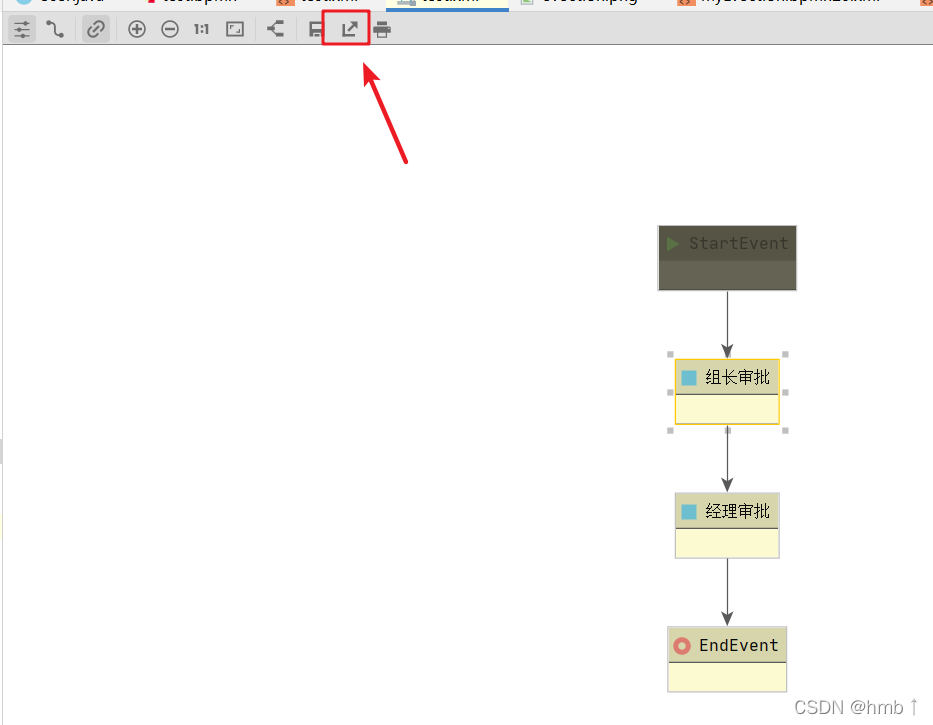Select the flow arrow from 经理审批 to EndEvent
Screen dimensions: 933x725
727,592
